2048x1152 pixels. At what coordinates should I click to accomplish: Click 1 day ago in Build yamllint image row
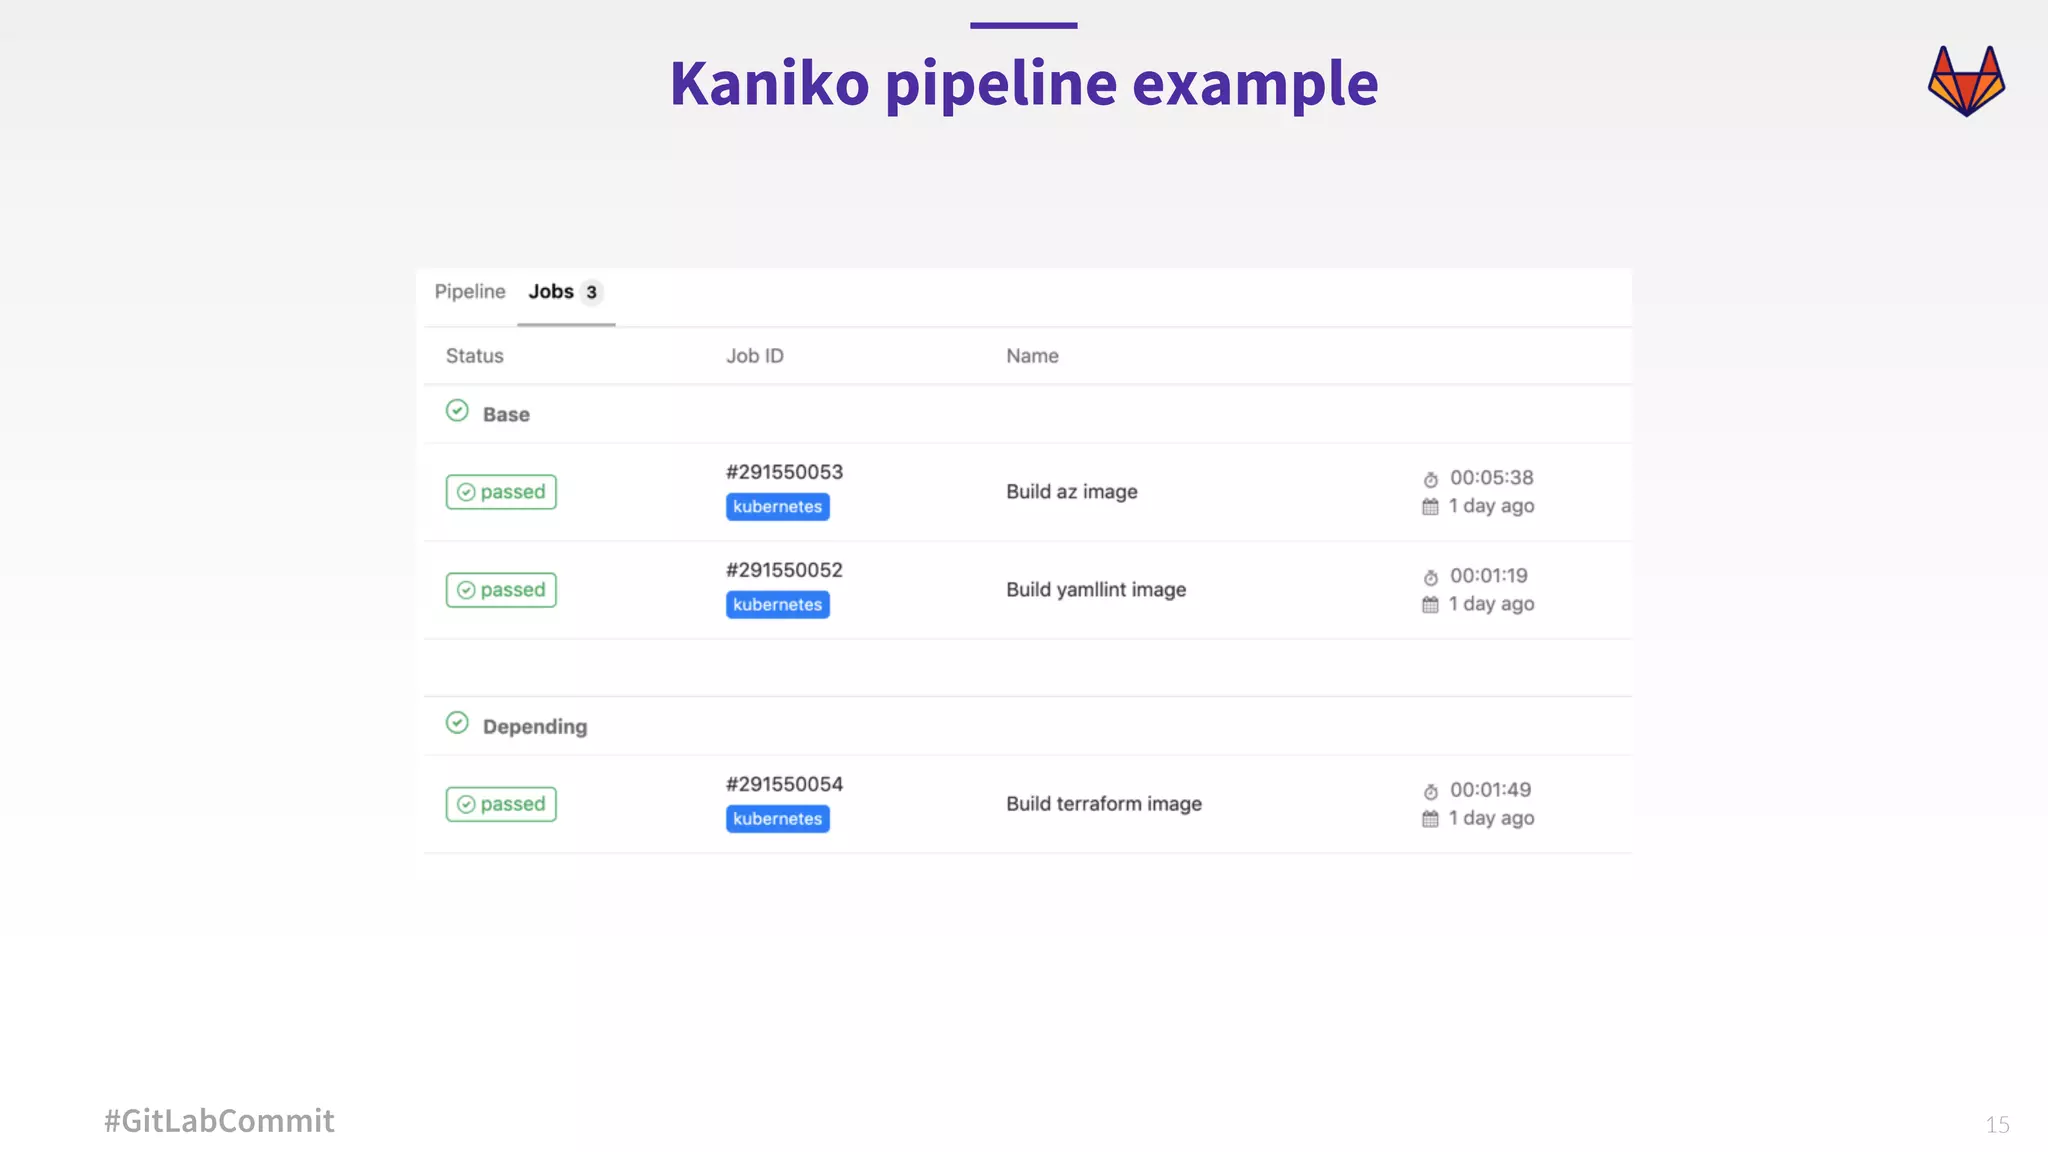click(1492, 604)
